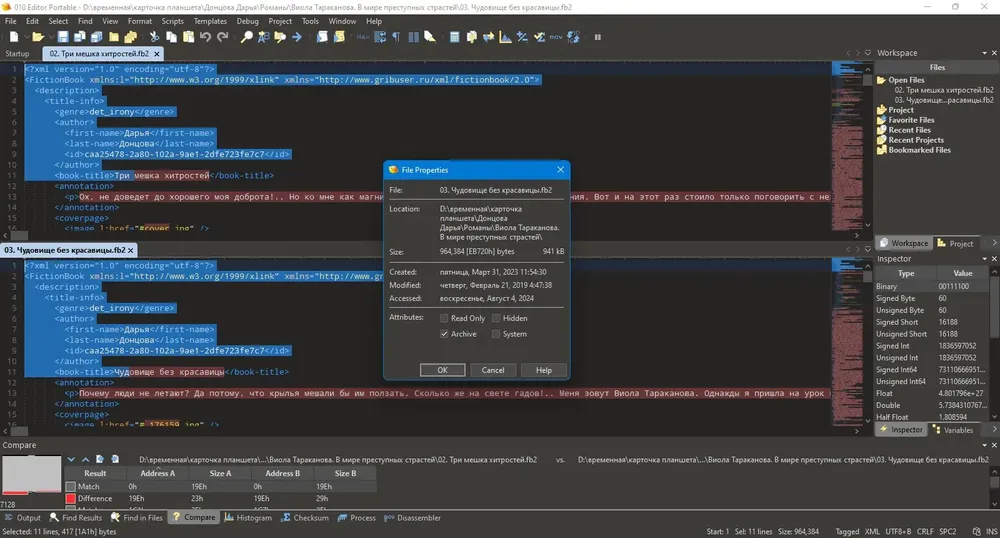The image size is (1000, 538).
Task: Expand the Workspace panel options arrow
Action: pyautogui.click(x=984, y=53)
